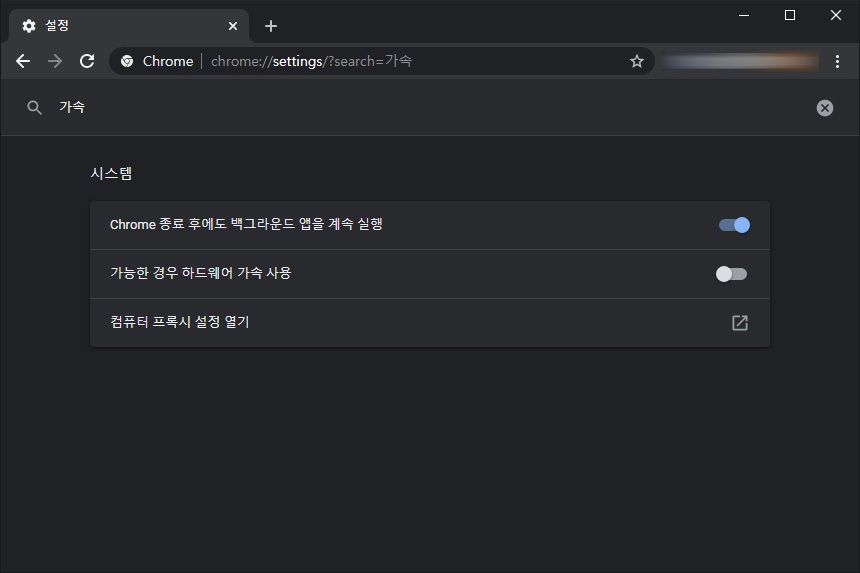Click the Chrome site info icon in address bar
Image resolution: width=860 pixels, height=573 pixels.
point(127,61)
